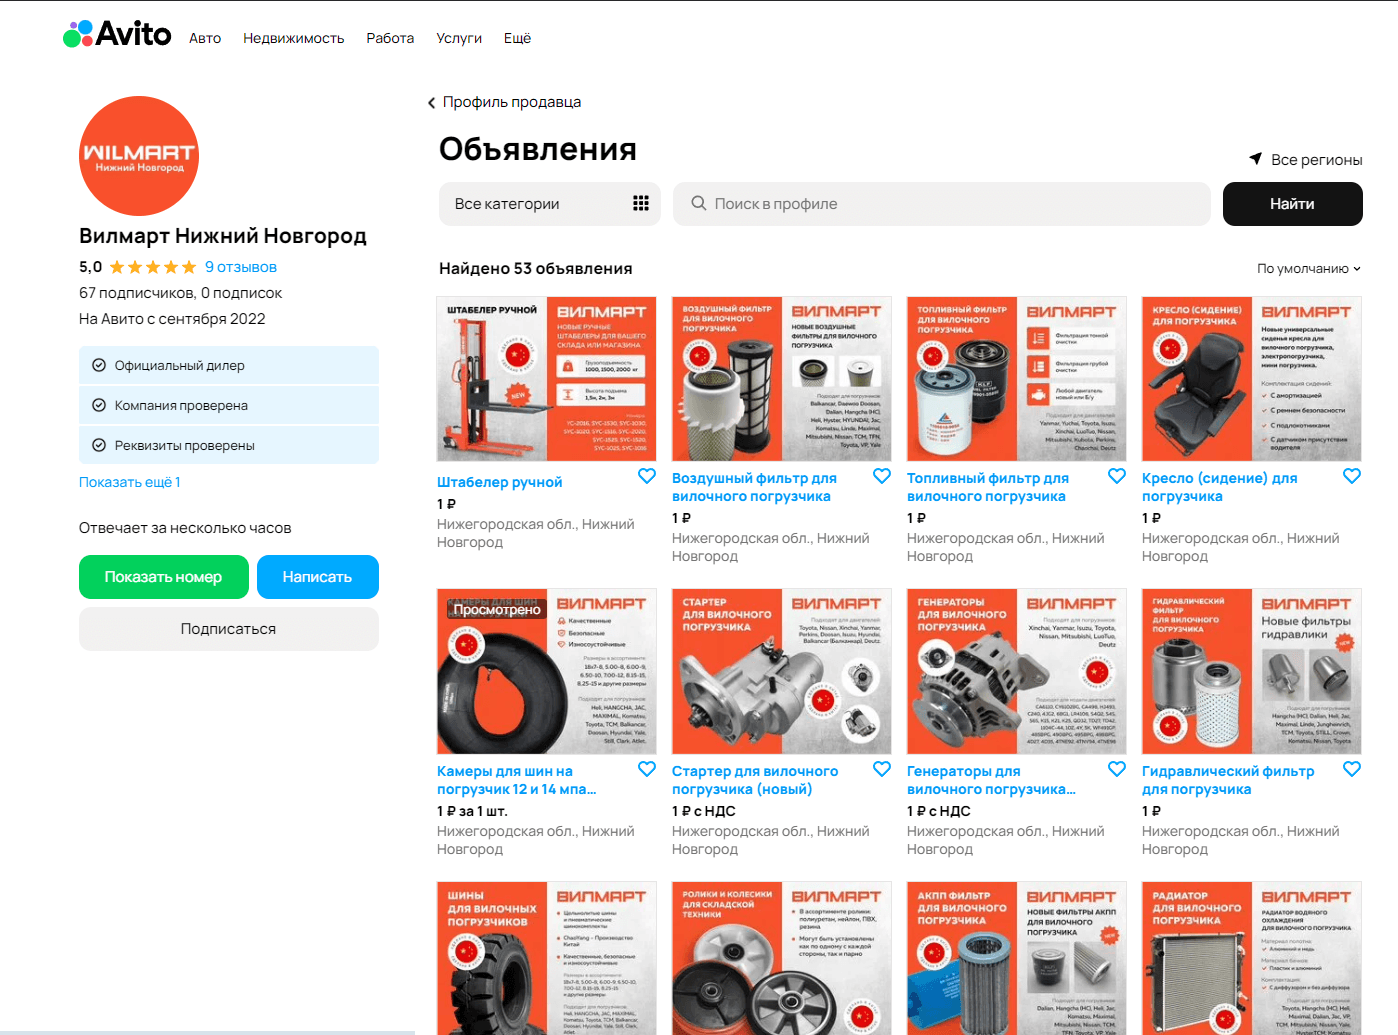Image resolution: width=1398 pixels, height=1035 pixels.
Task: Open the Кресло для погрузчика listing image
Action: [1252, 379]
